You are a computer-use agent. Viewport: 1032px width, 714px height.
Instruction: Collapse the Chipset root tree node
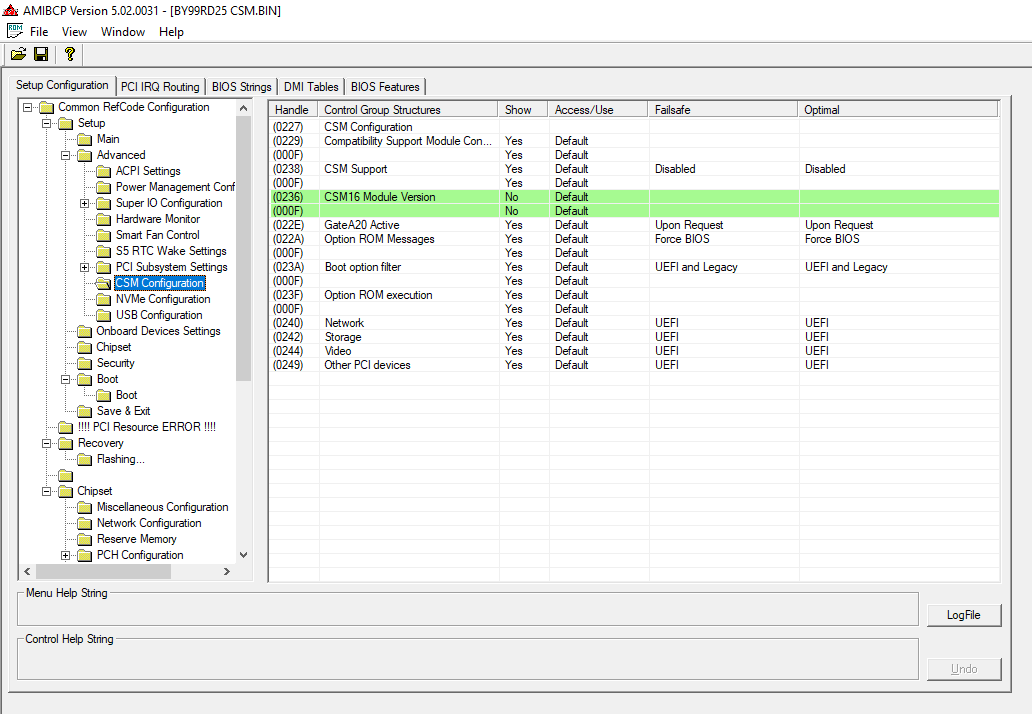(x=46, y=492)
